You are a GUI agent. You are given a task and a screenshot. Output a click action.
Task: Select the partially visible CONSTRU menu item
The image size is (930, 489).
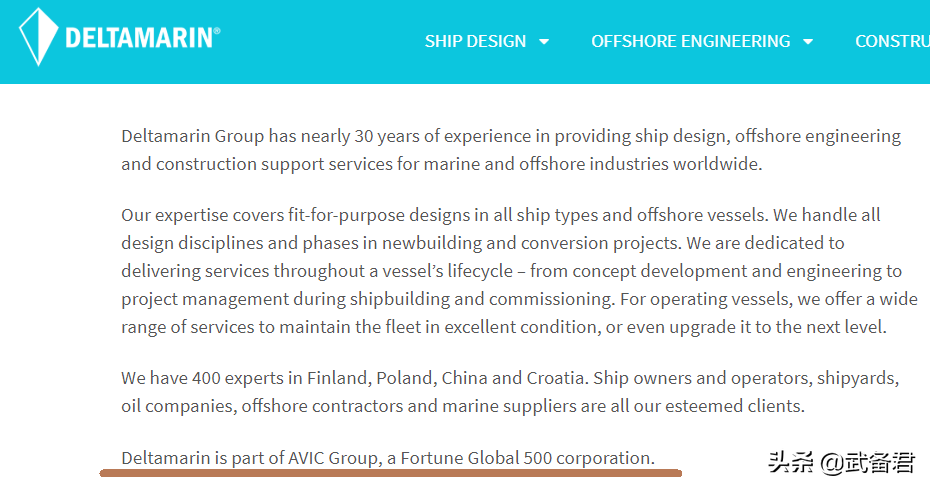click(891, 41)
